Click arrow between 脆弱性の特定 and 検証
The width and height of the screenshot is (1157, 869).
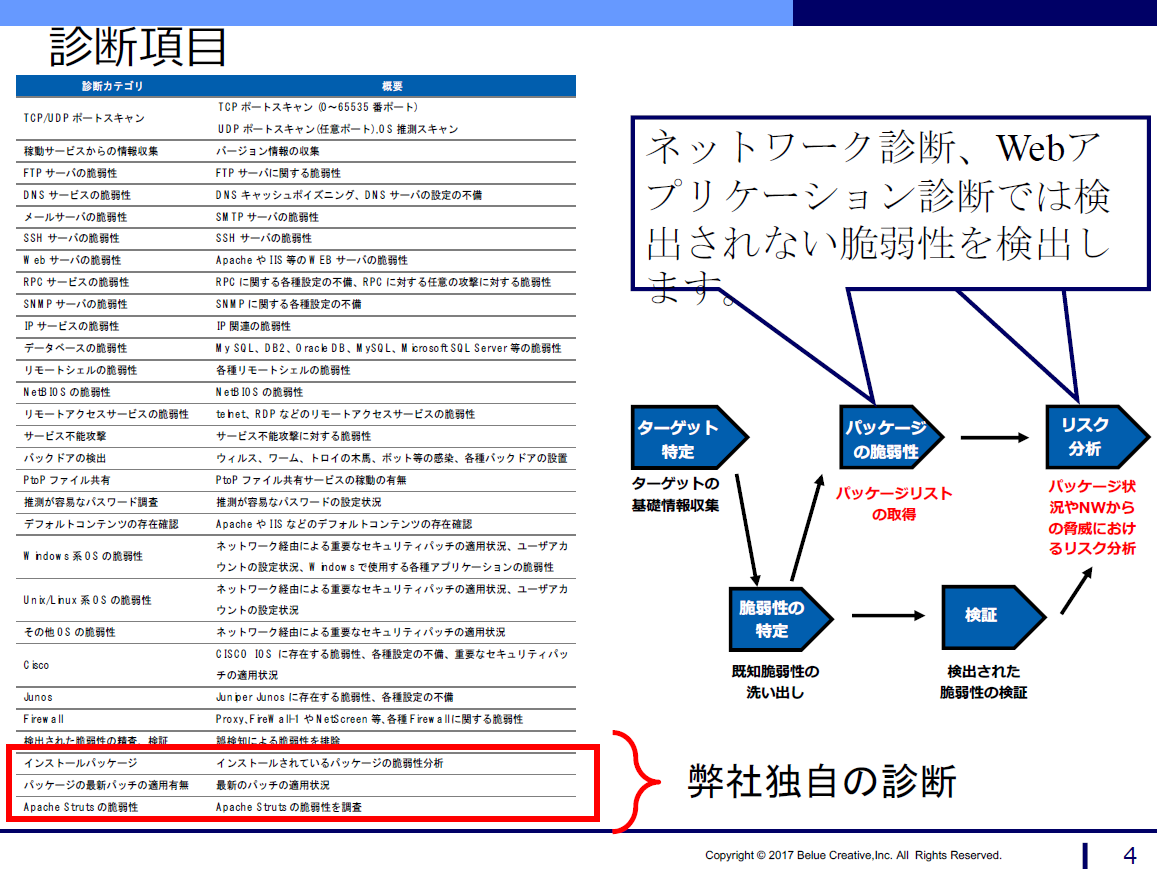click(x=887, y=616)
